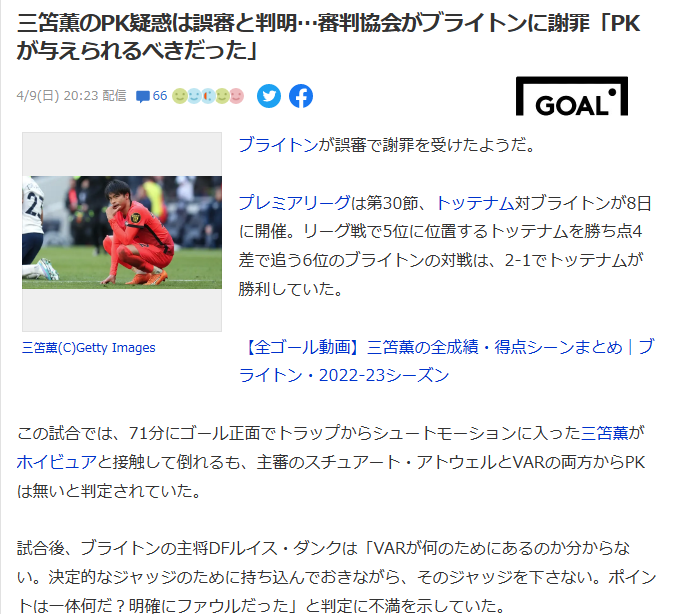Screen dimensions: 673x614
Task: Select the fourth green smiley reaction
Action: [x=222, y=96]
